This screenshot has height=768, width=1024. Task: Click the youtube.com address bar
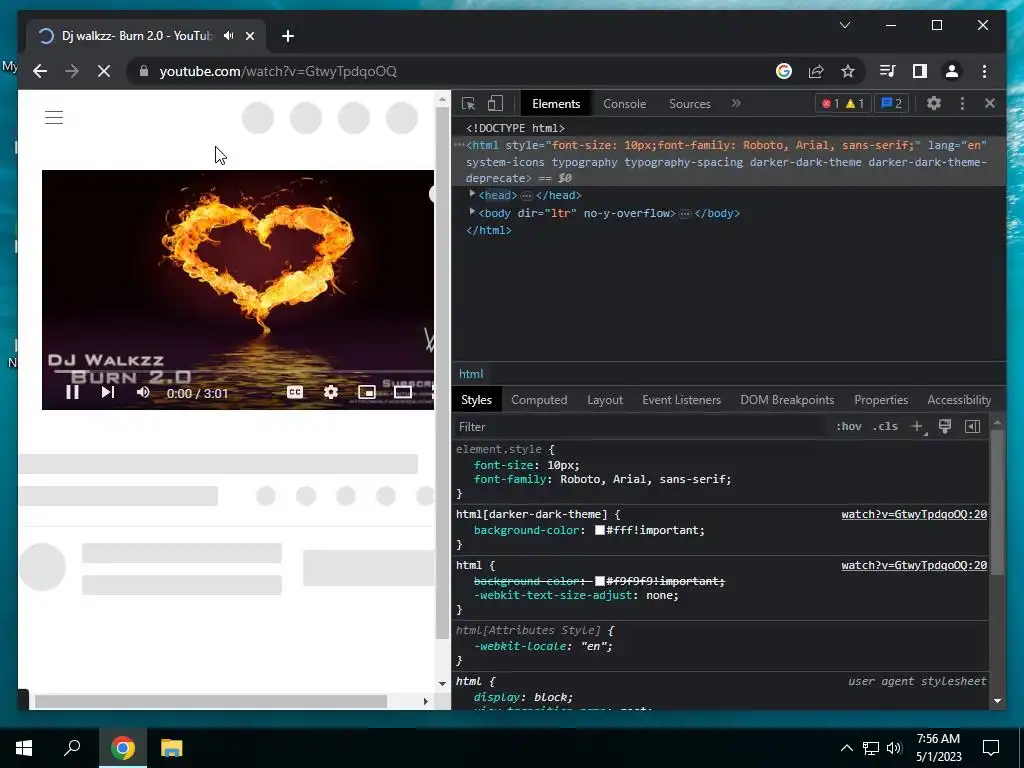(451, 71)
